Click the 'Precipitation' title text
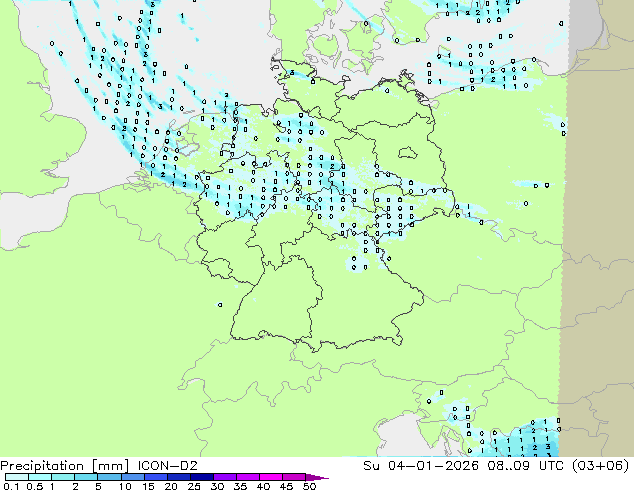The image size is (634, 490). tap(42, 466)
